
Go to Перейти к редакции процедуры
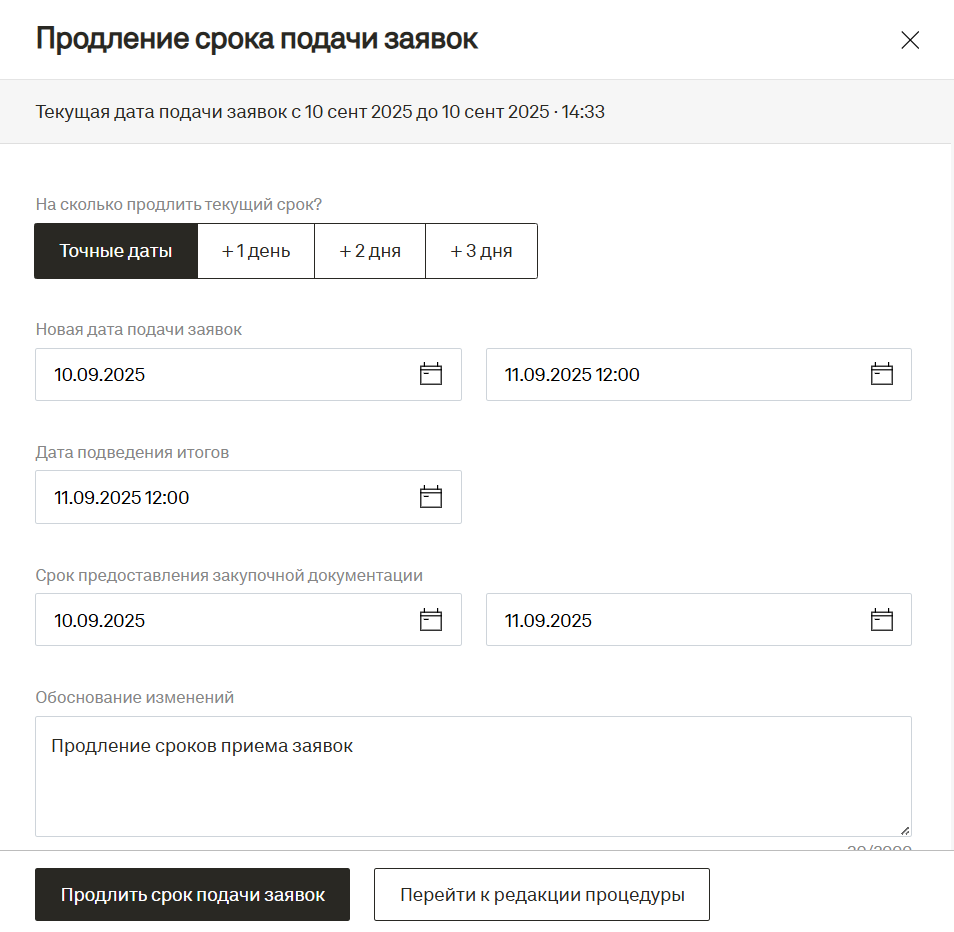(542, 895)
